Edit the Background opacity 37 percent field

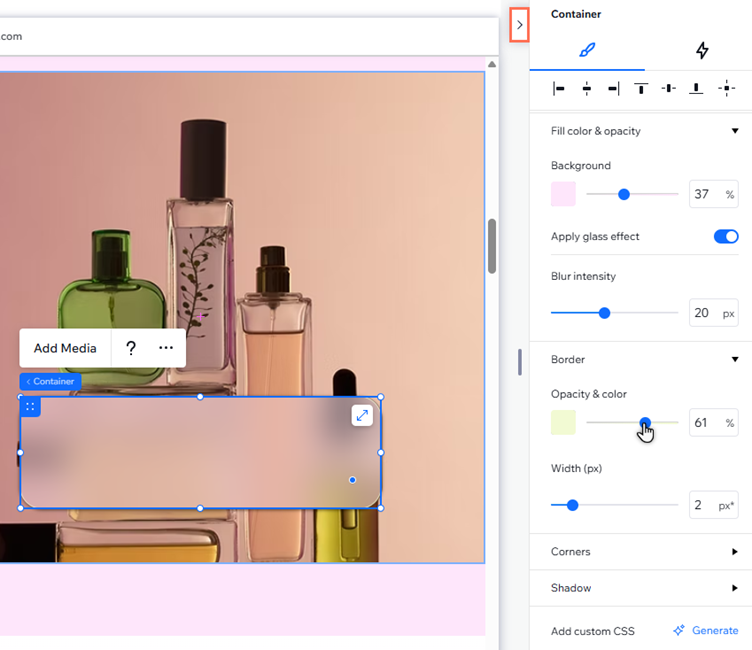point(713,194)
